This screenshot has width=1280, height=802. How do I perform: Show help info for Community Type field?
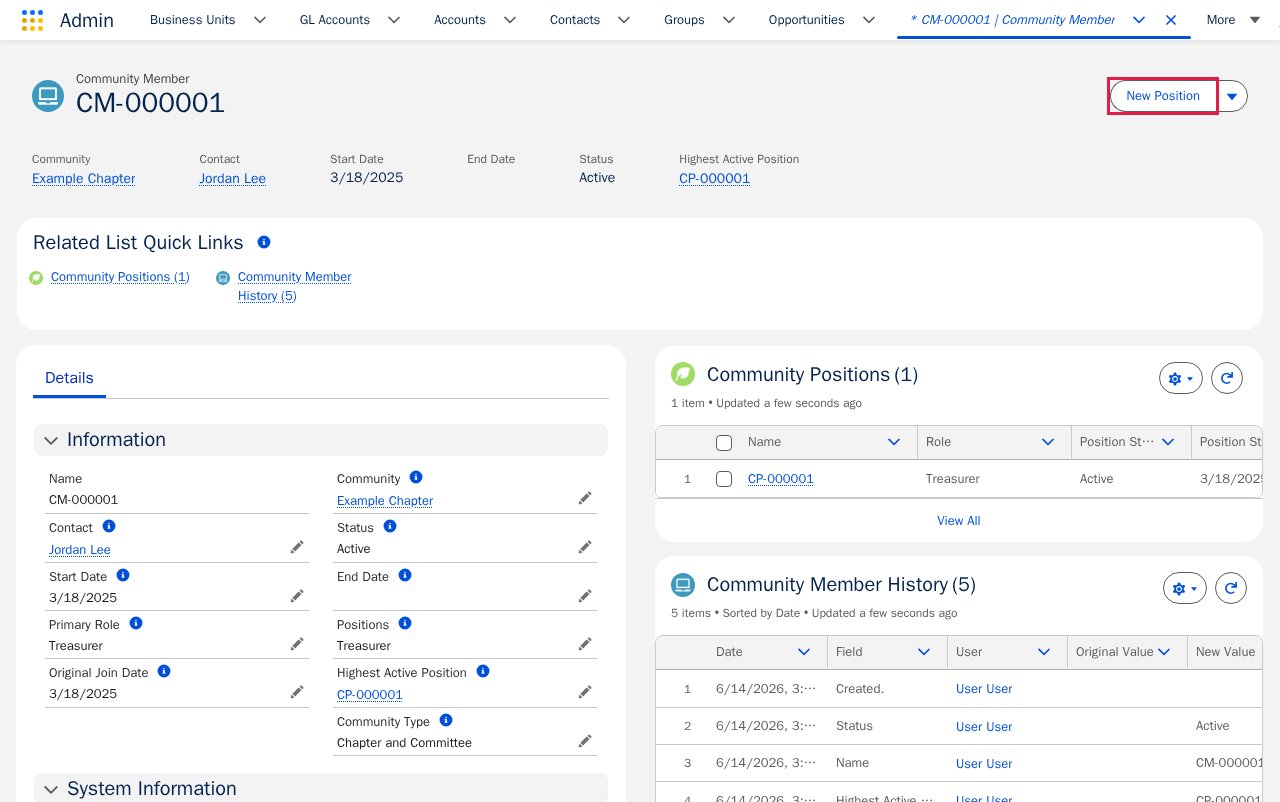click(446, 720)
